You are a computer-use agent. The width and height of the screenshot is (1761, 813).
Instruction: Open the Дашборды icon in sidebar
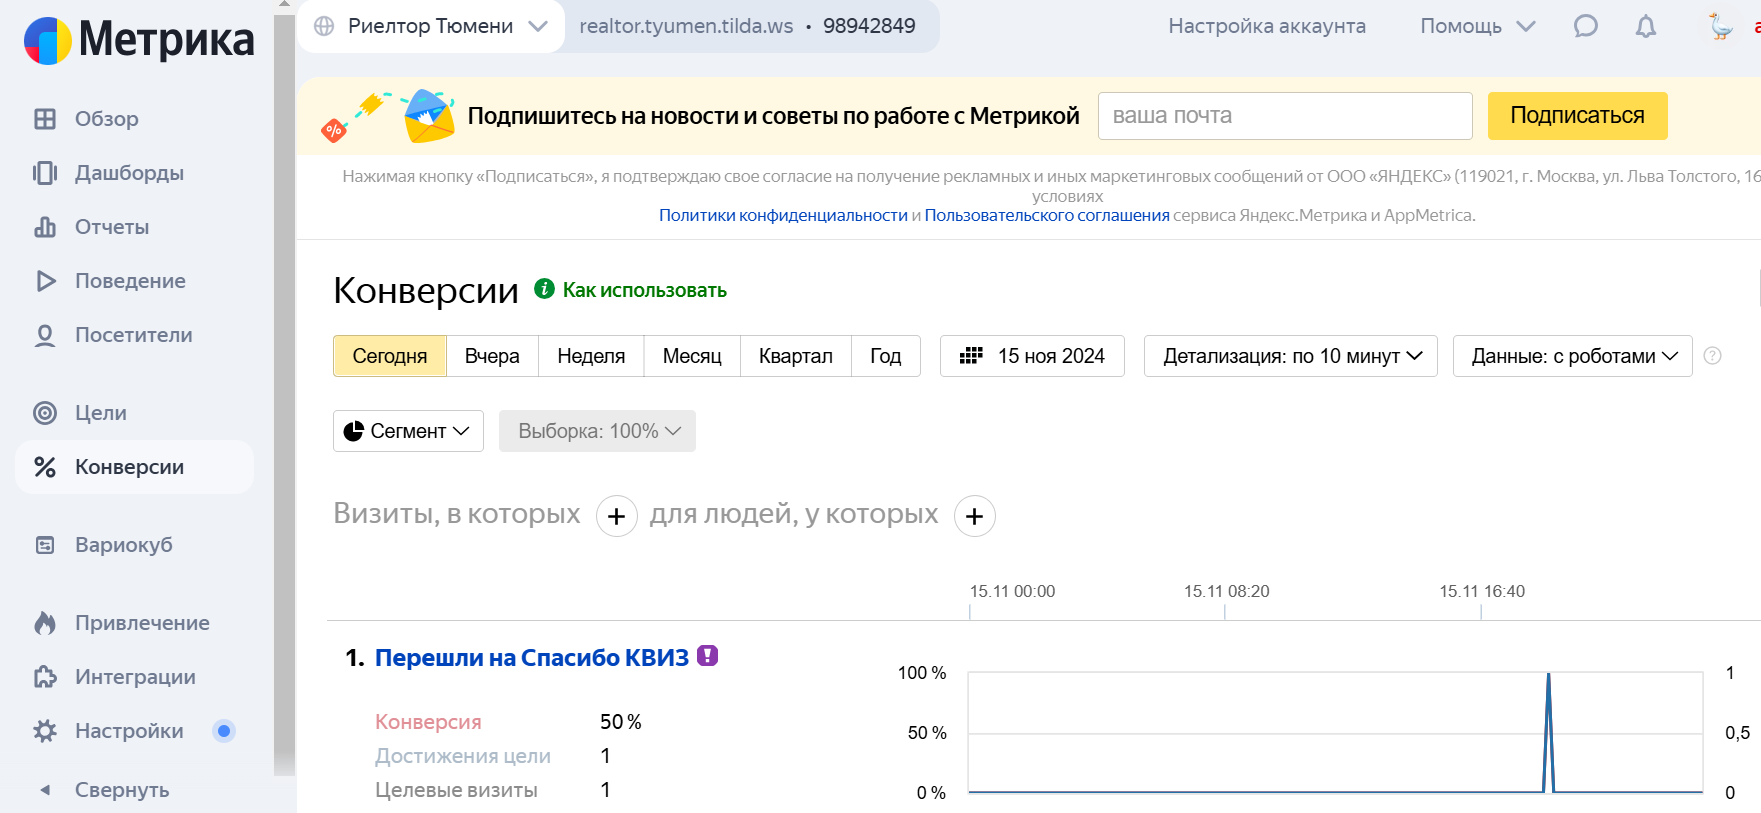pyautogui.click(x=45, y=173)
